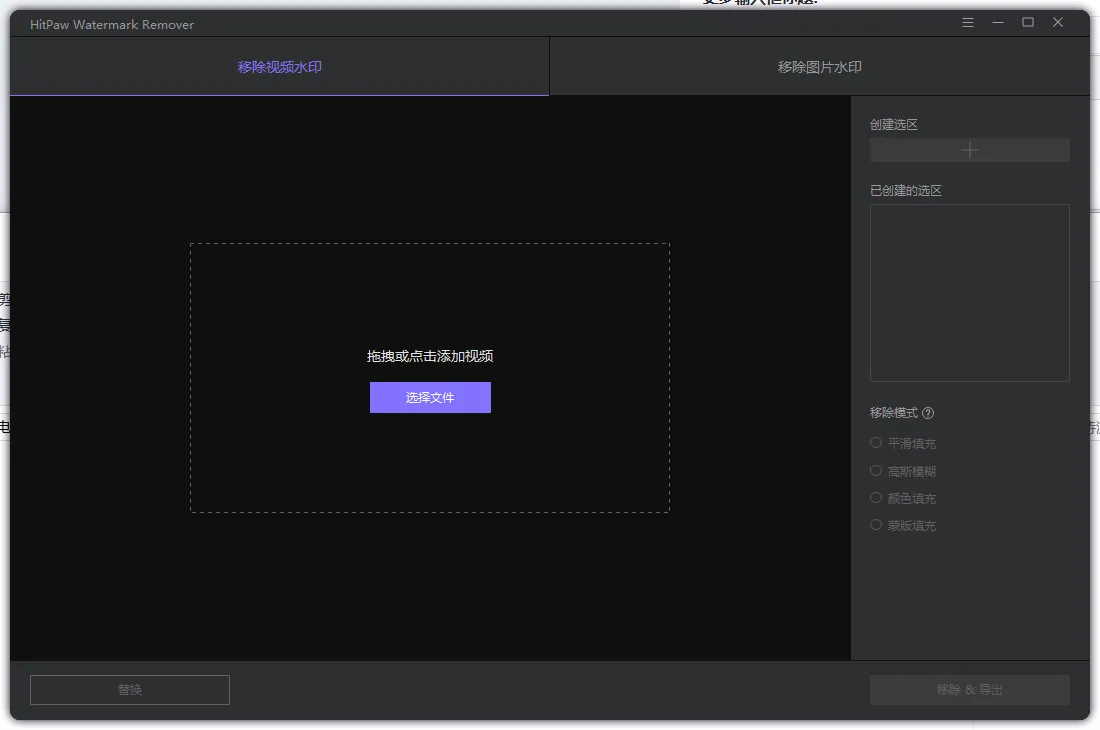Close the HitPaw Watermark Remover window
Screen dimensions: 1100x730
(x=1058, y=23)
